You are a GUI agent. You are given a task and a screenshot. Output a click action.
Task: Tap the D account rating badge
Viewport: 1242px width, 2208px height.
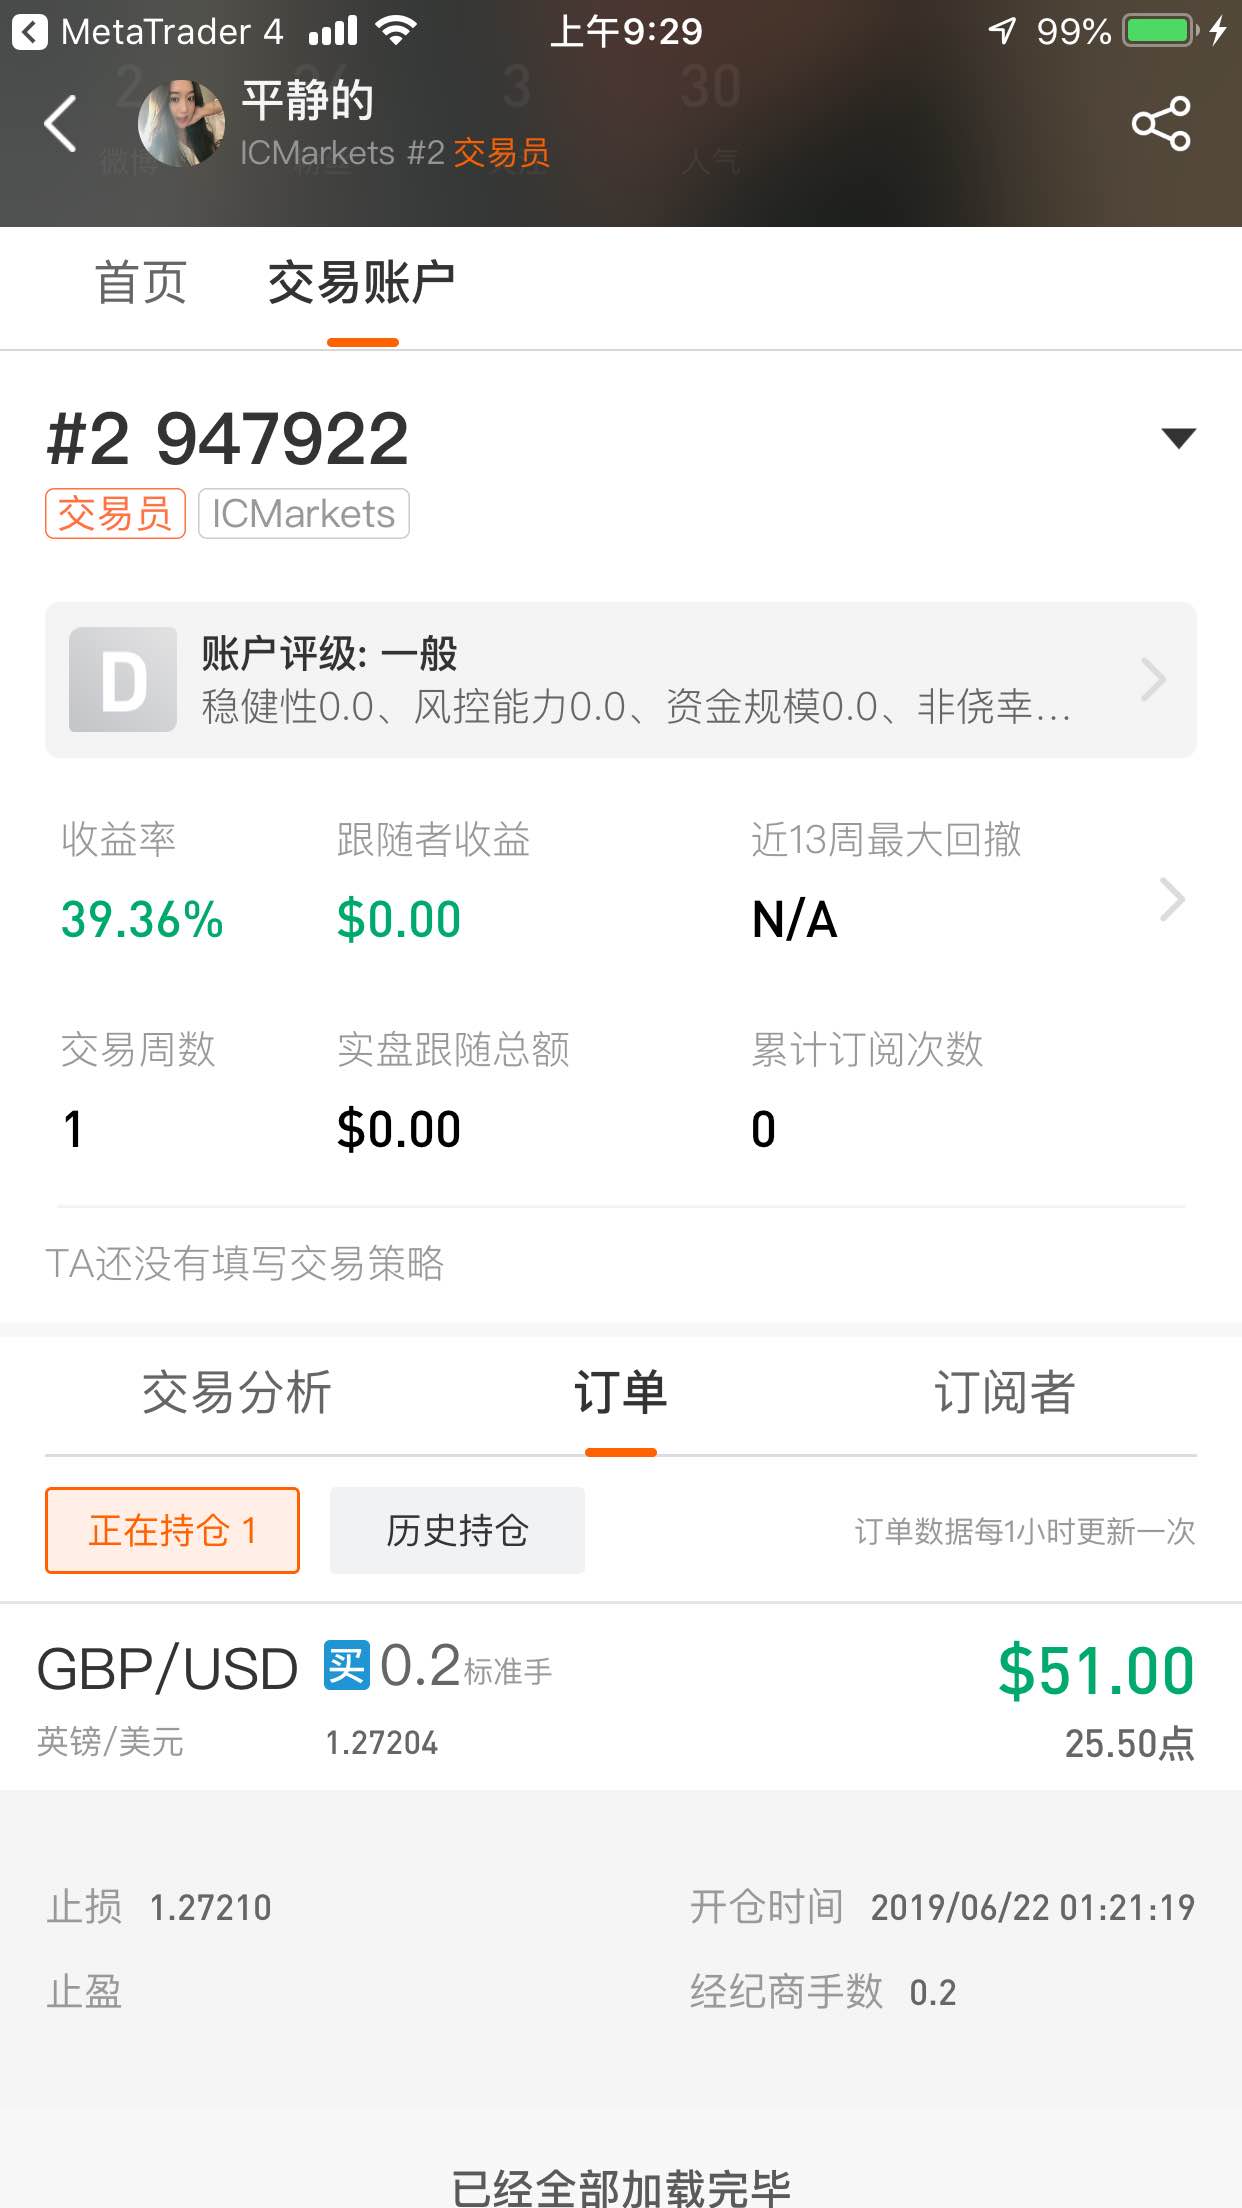point(123,680)
